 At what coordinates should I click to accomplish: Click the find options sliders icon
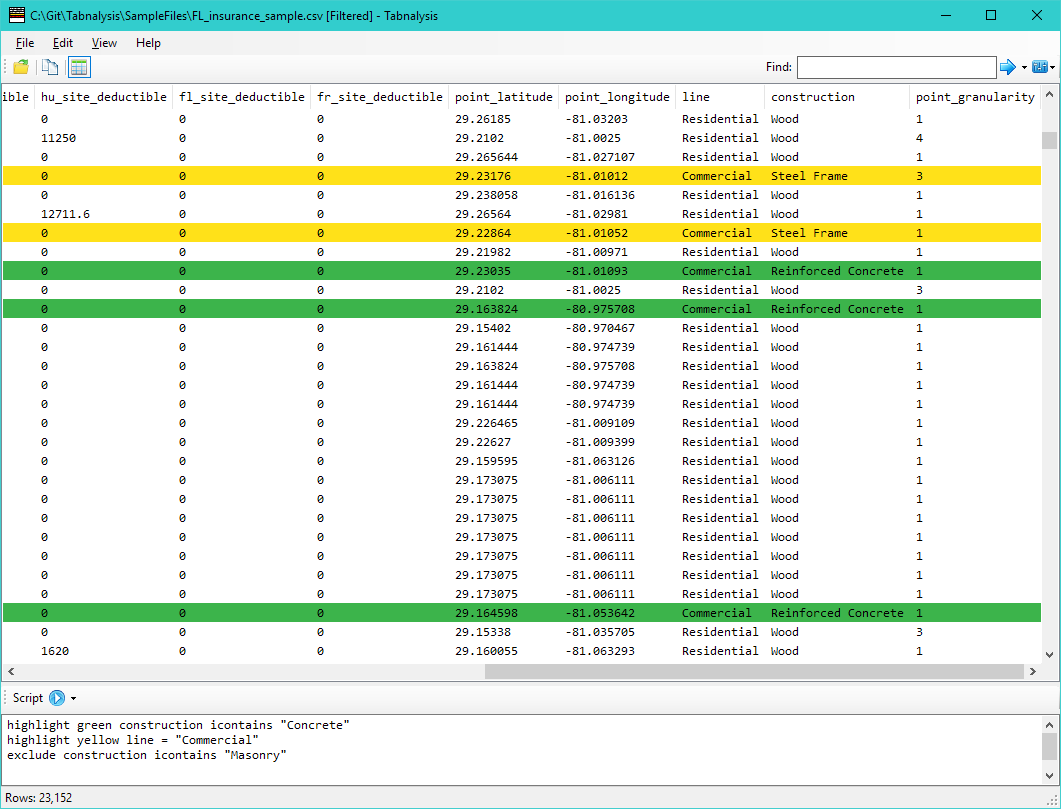[1039, 67]
